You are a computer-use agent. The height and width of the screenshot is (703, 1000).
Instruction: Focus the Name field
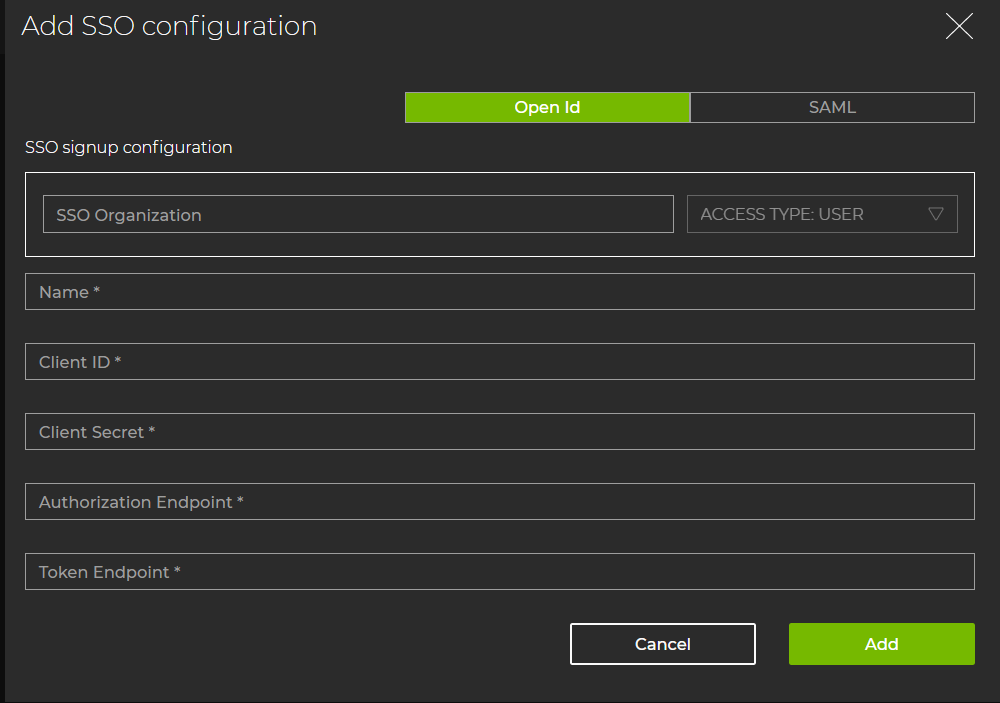(500, 291)
